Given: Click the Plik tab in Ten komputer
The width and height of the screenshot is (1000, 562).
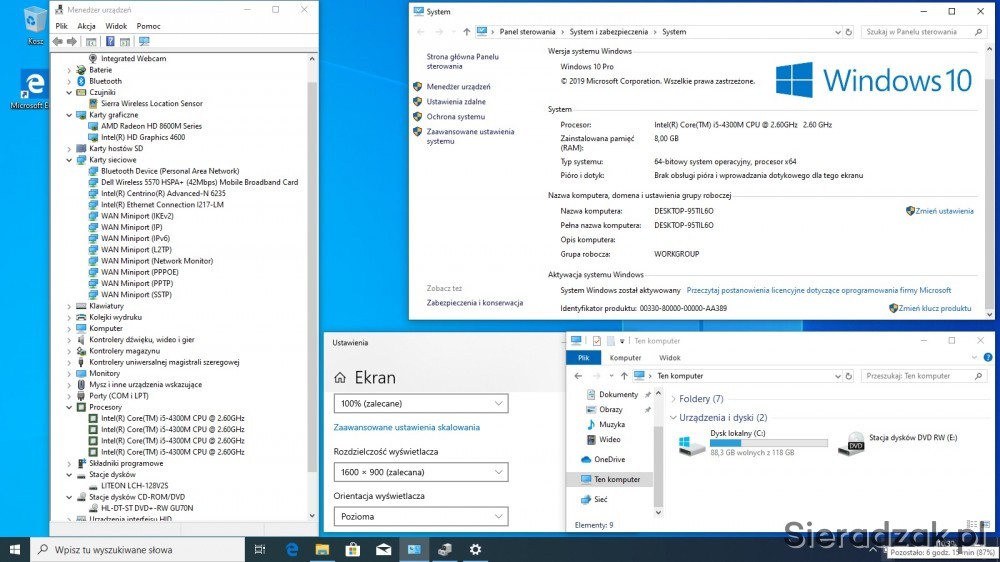Looking at the screenshot, I should 584,358.
